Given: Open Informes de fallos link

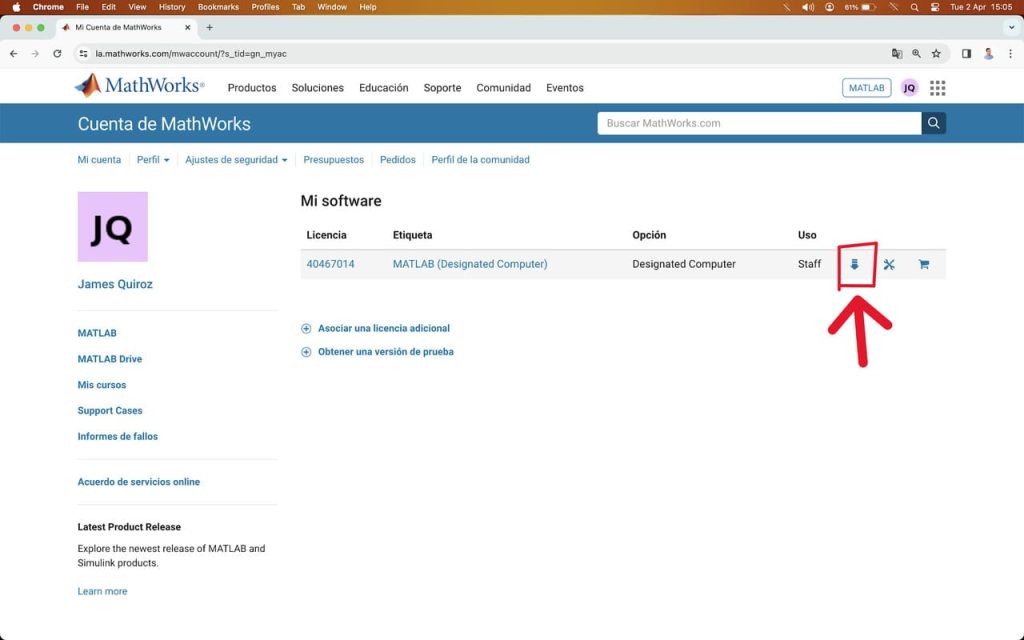Looking at the screenshot, I should pyautogui.click(x=118, y=436).
